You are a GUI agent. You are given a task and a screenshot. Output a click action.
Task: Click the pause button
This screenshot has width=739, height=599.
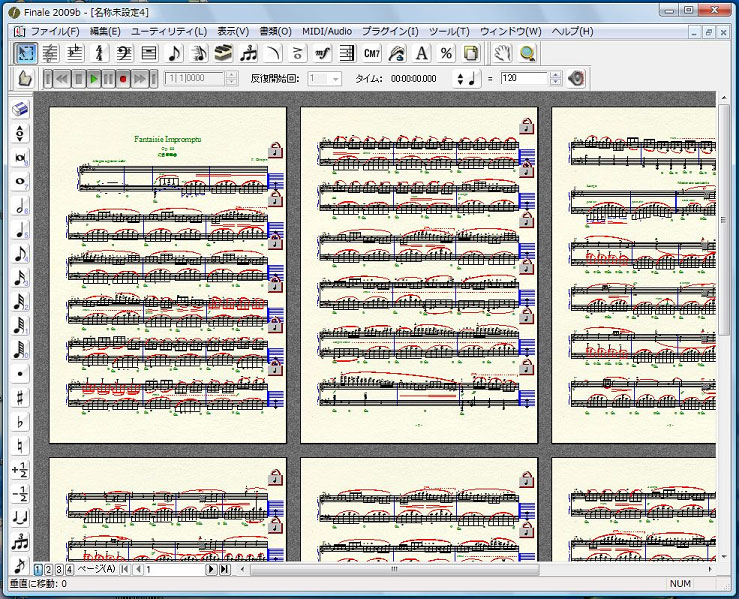(108, 79)
